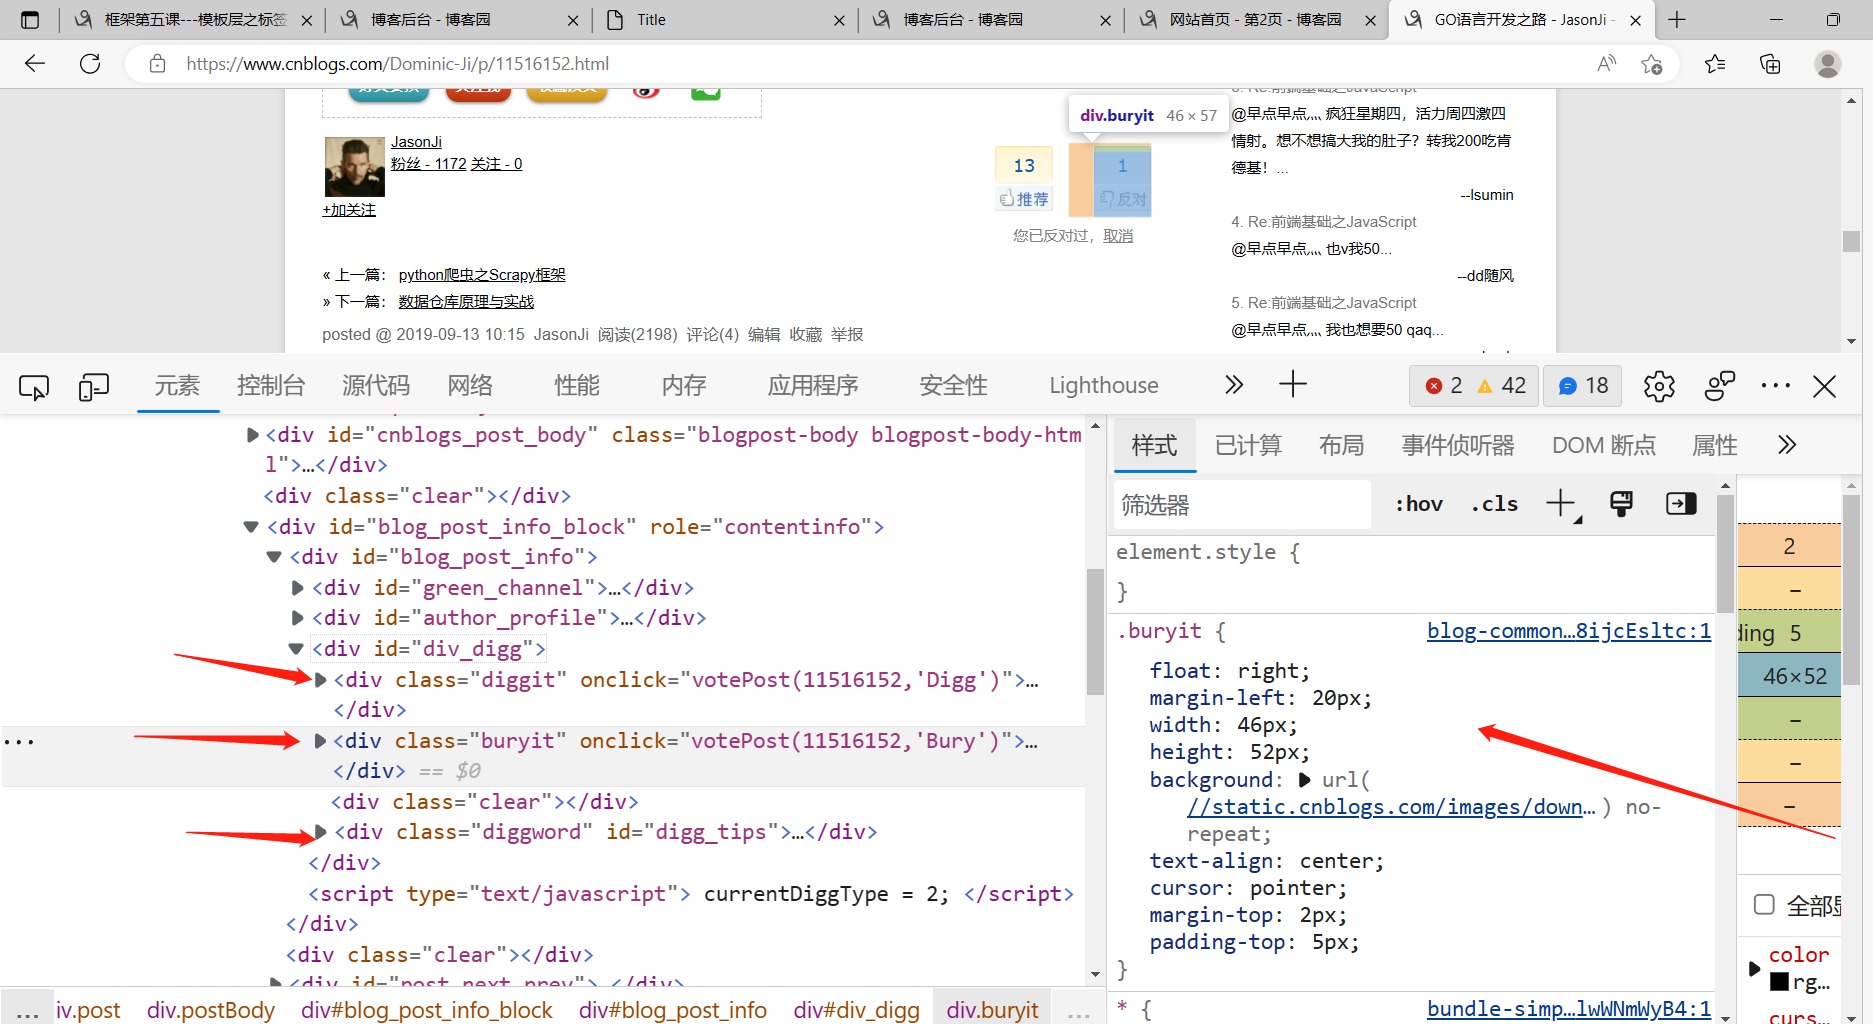Click the read aloud icon

1606,64
